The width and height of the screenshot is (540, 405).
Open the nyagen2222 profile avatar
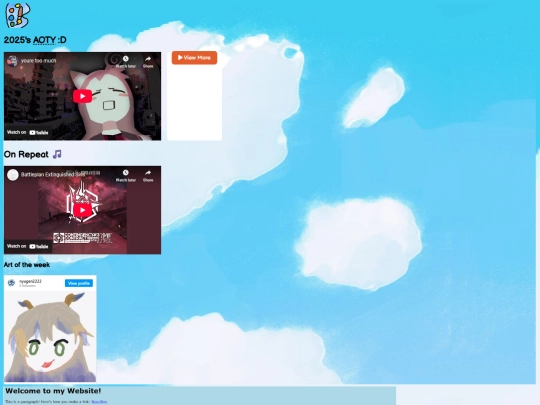pos(11,283)
